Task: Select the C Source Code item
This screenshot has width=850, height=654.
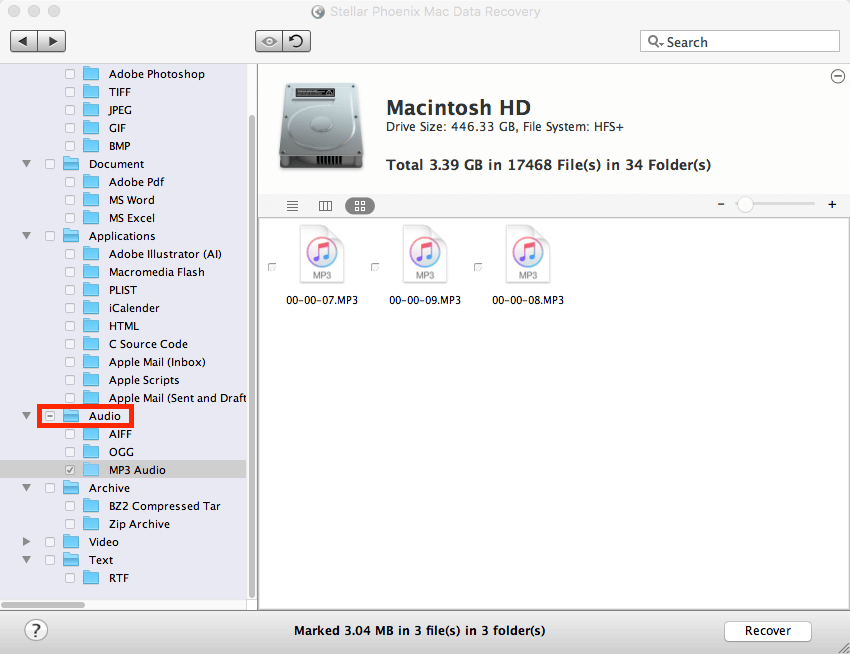Action: pyautogui.click(x=148, y=344)
